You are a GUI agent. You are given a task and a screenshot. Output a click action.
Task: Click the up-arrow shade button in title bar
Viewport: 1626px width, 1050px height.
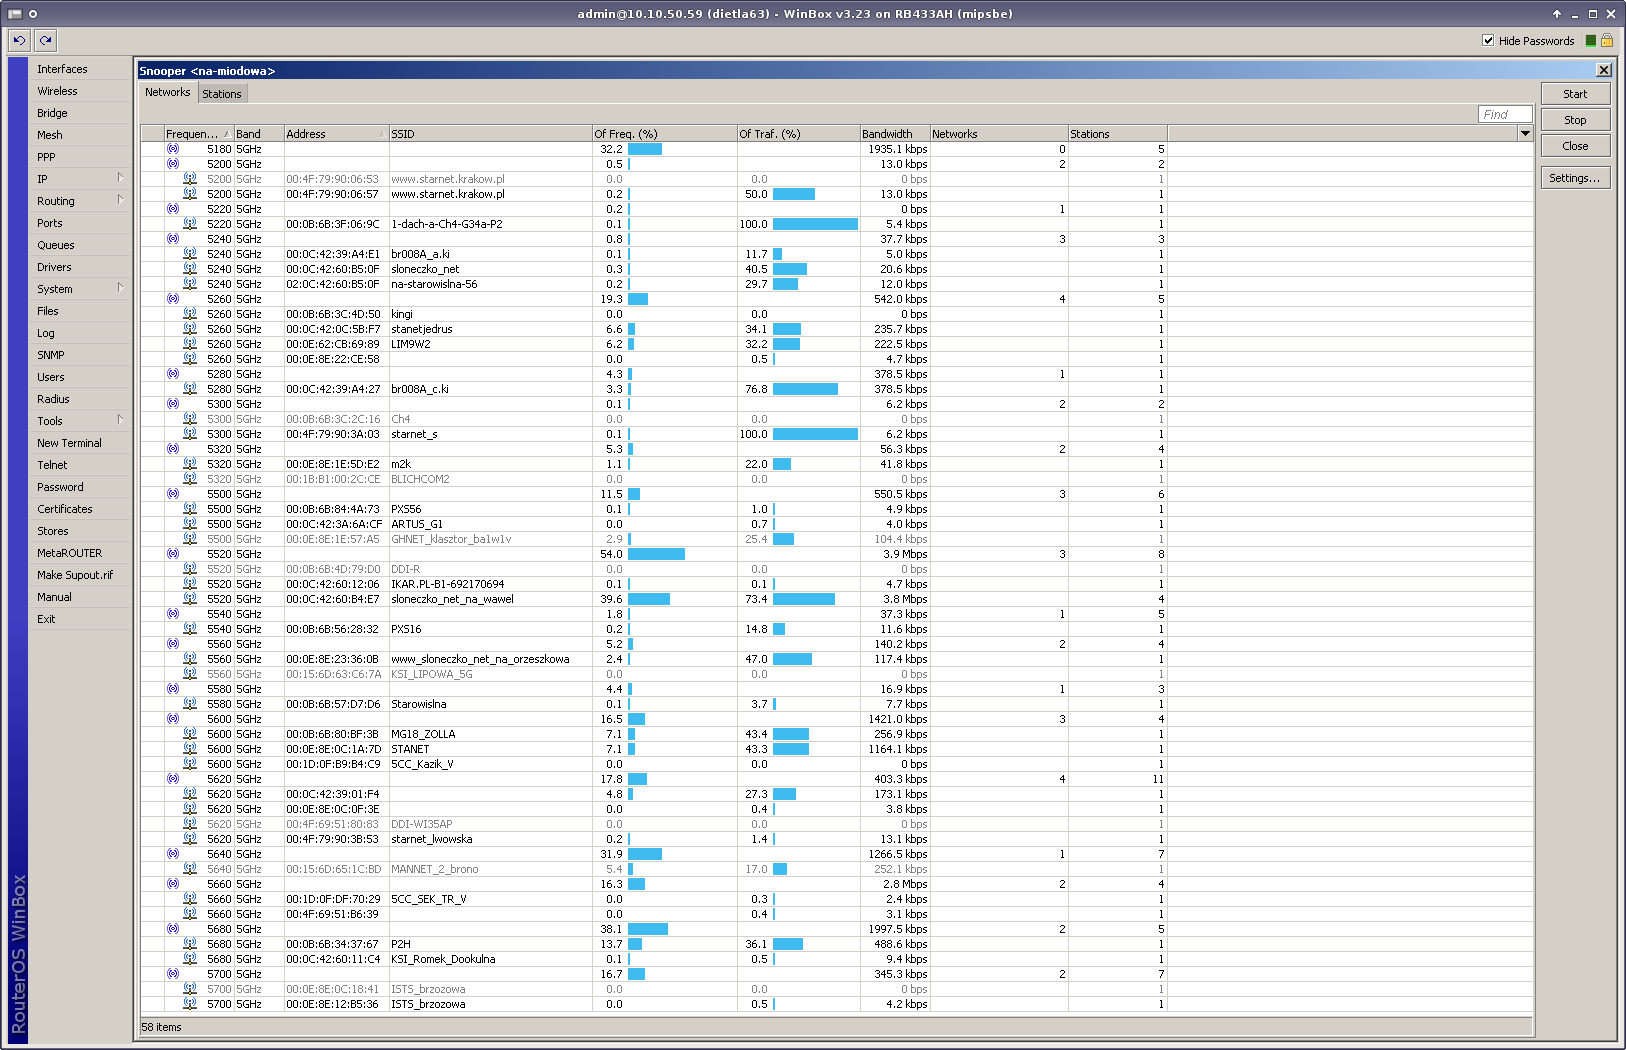1556,14
